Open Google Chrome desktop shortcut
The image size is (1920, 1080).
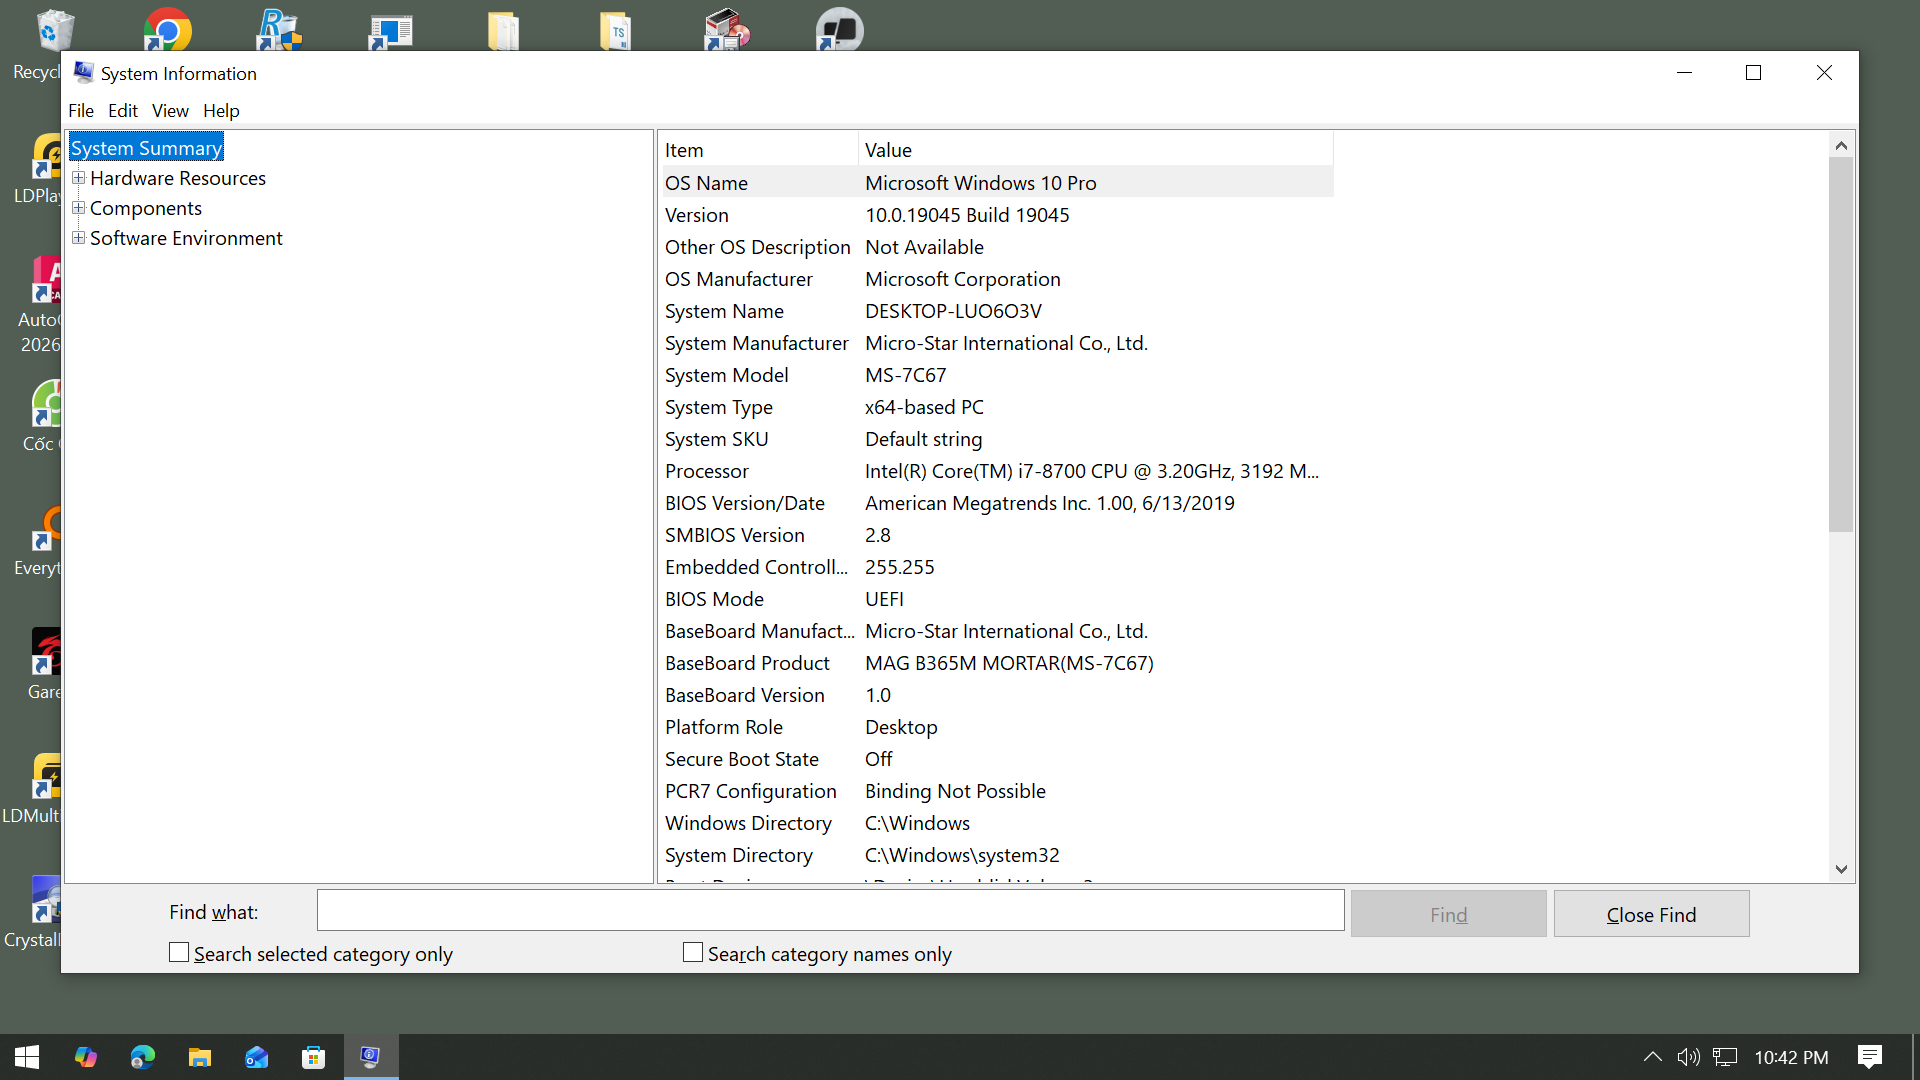click(167, 30)
